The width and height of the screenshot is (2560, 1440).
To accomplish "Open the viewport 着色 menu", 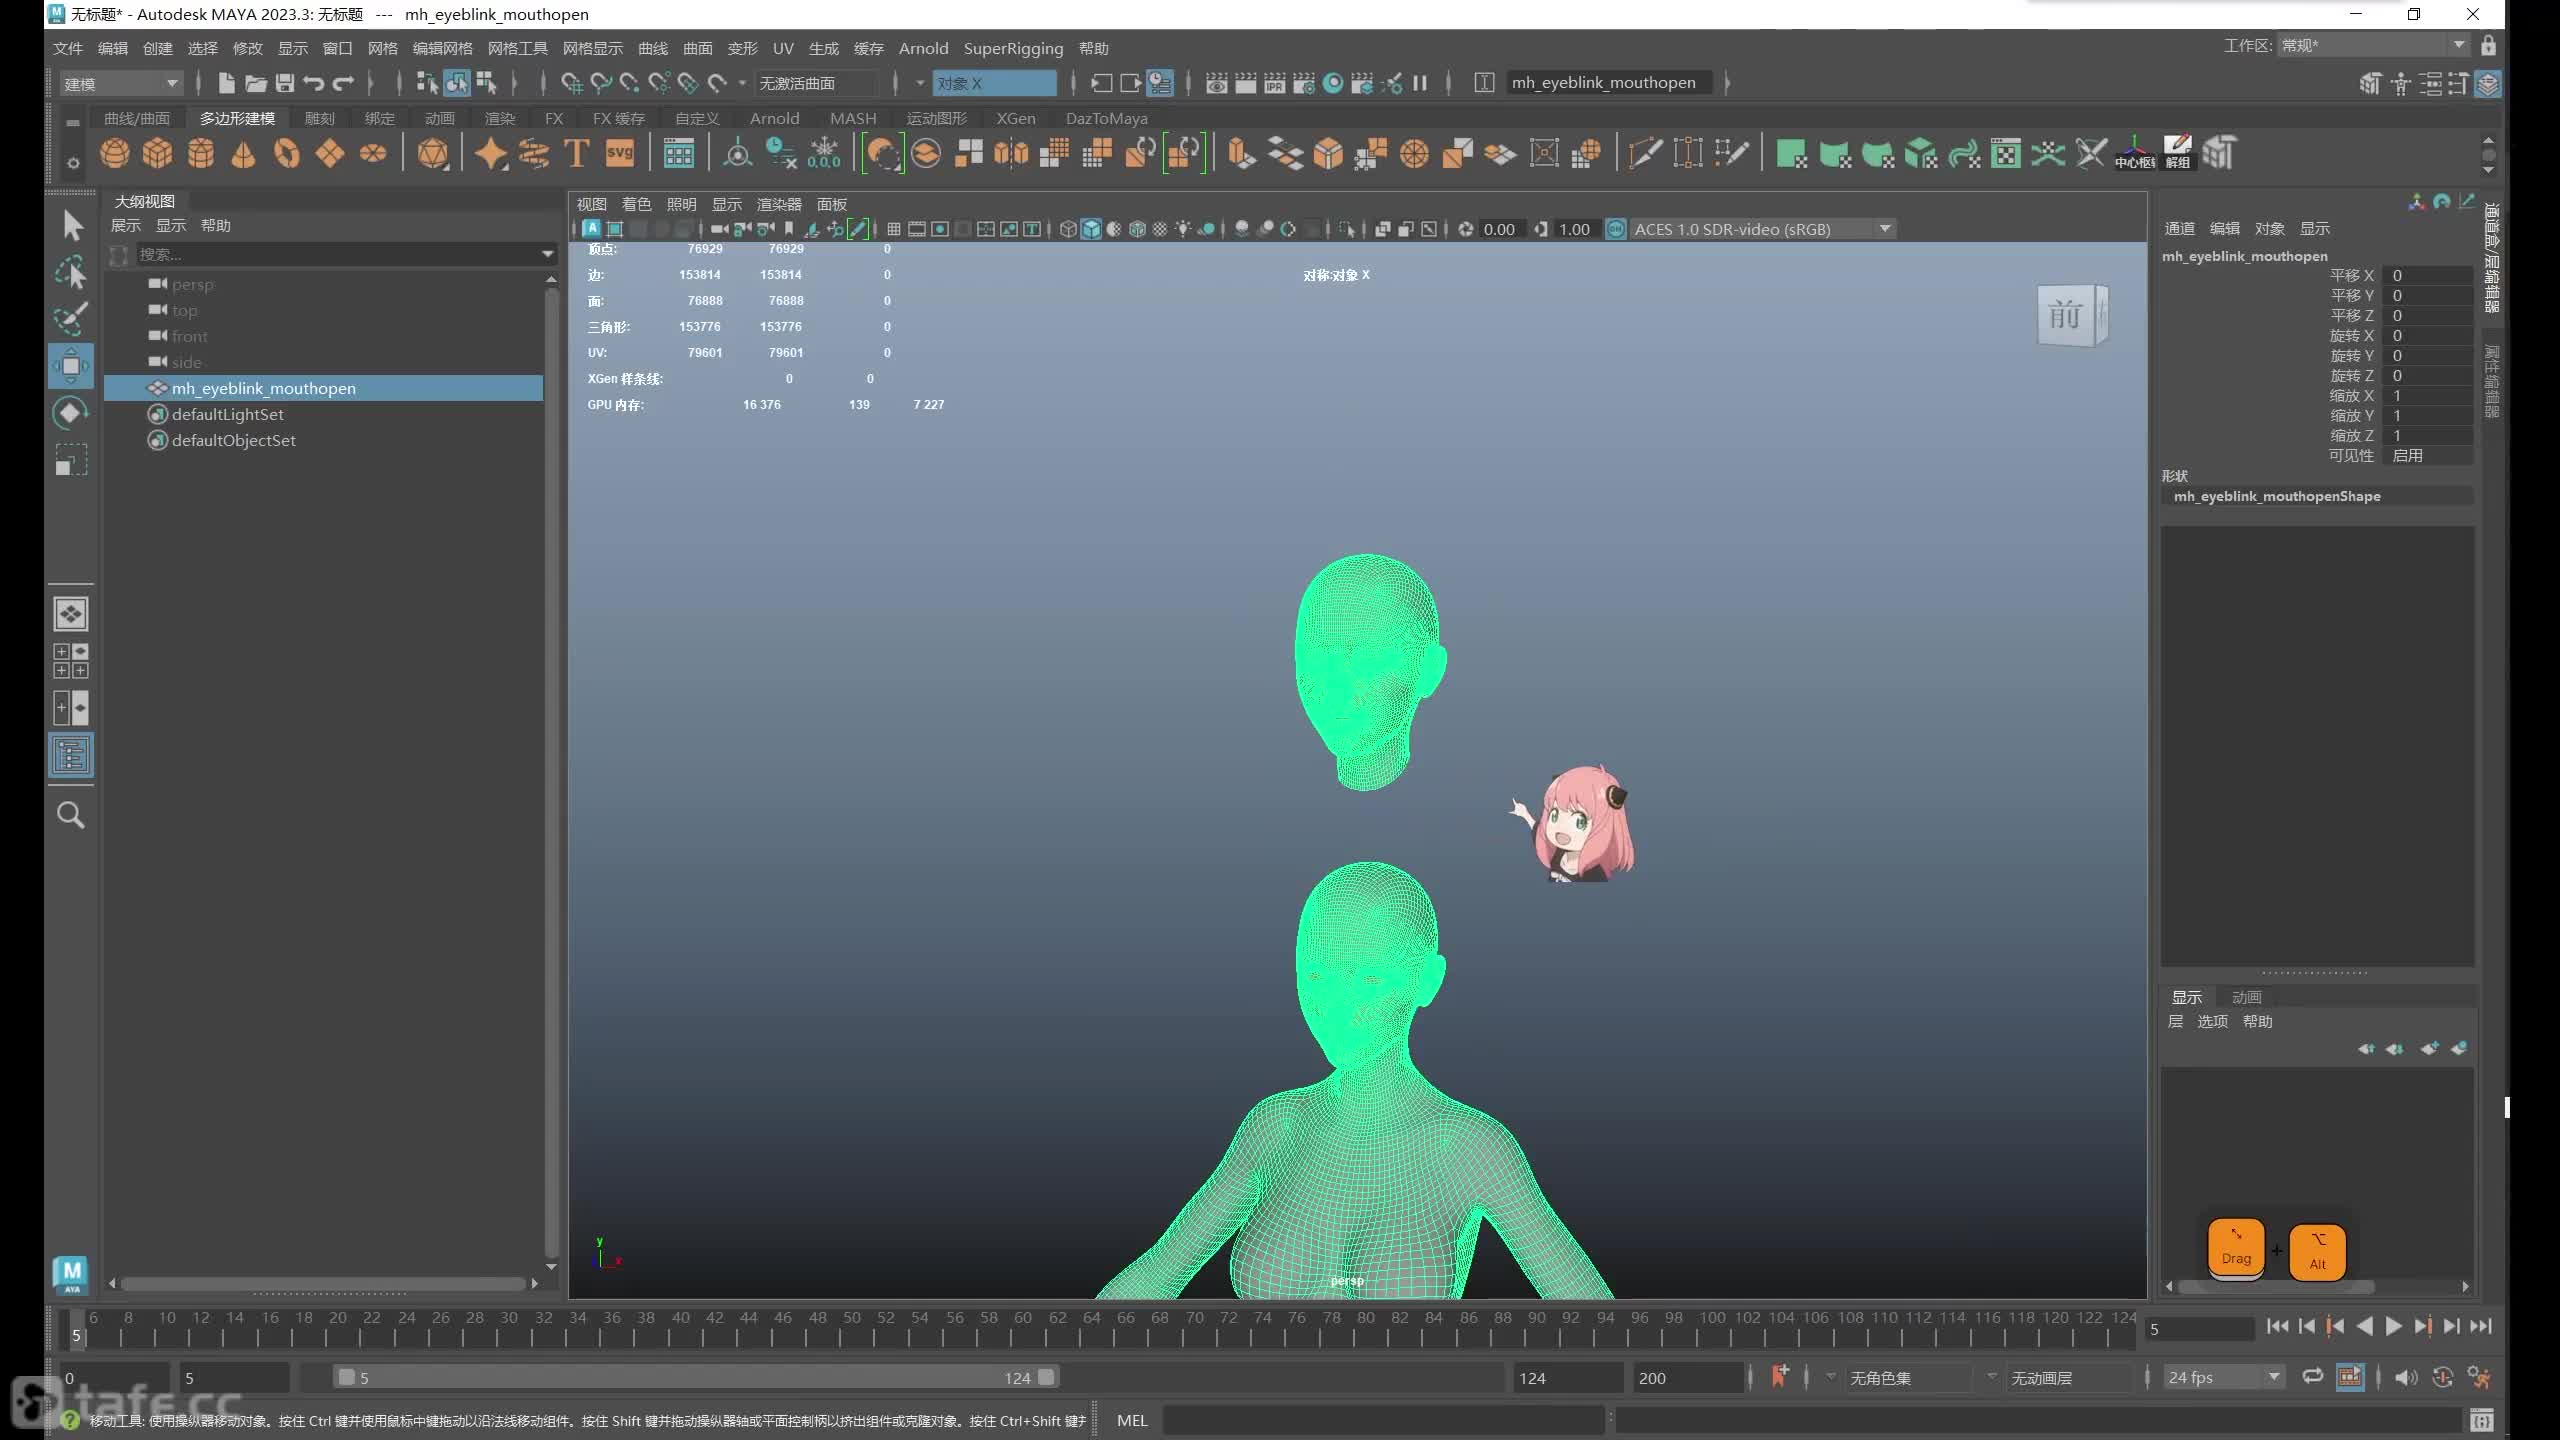I will click(636, 204).
